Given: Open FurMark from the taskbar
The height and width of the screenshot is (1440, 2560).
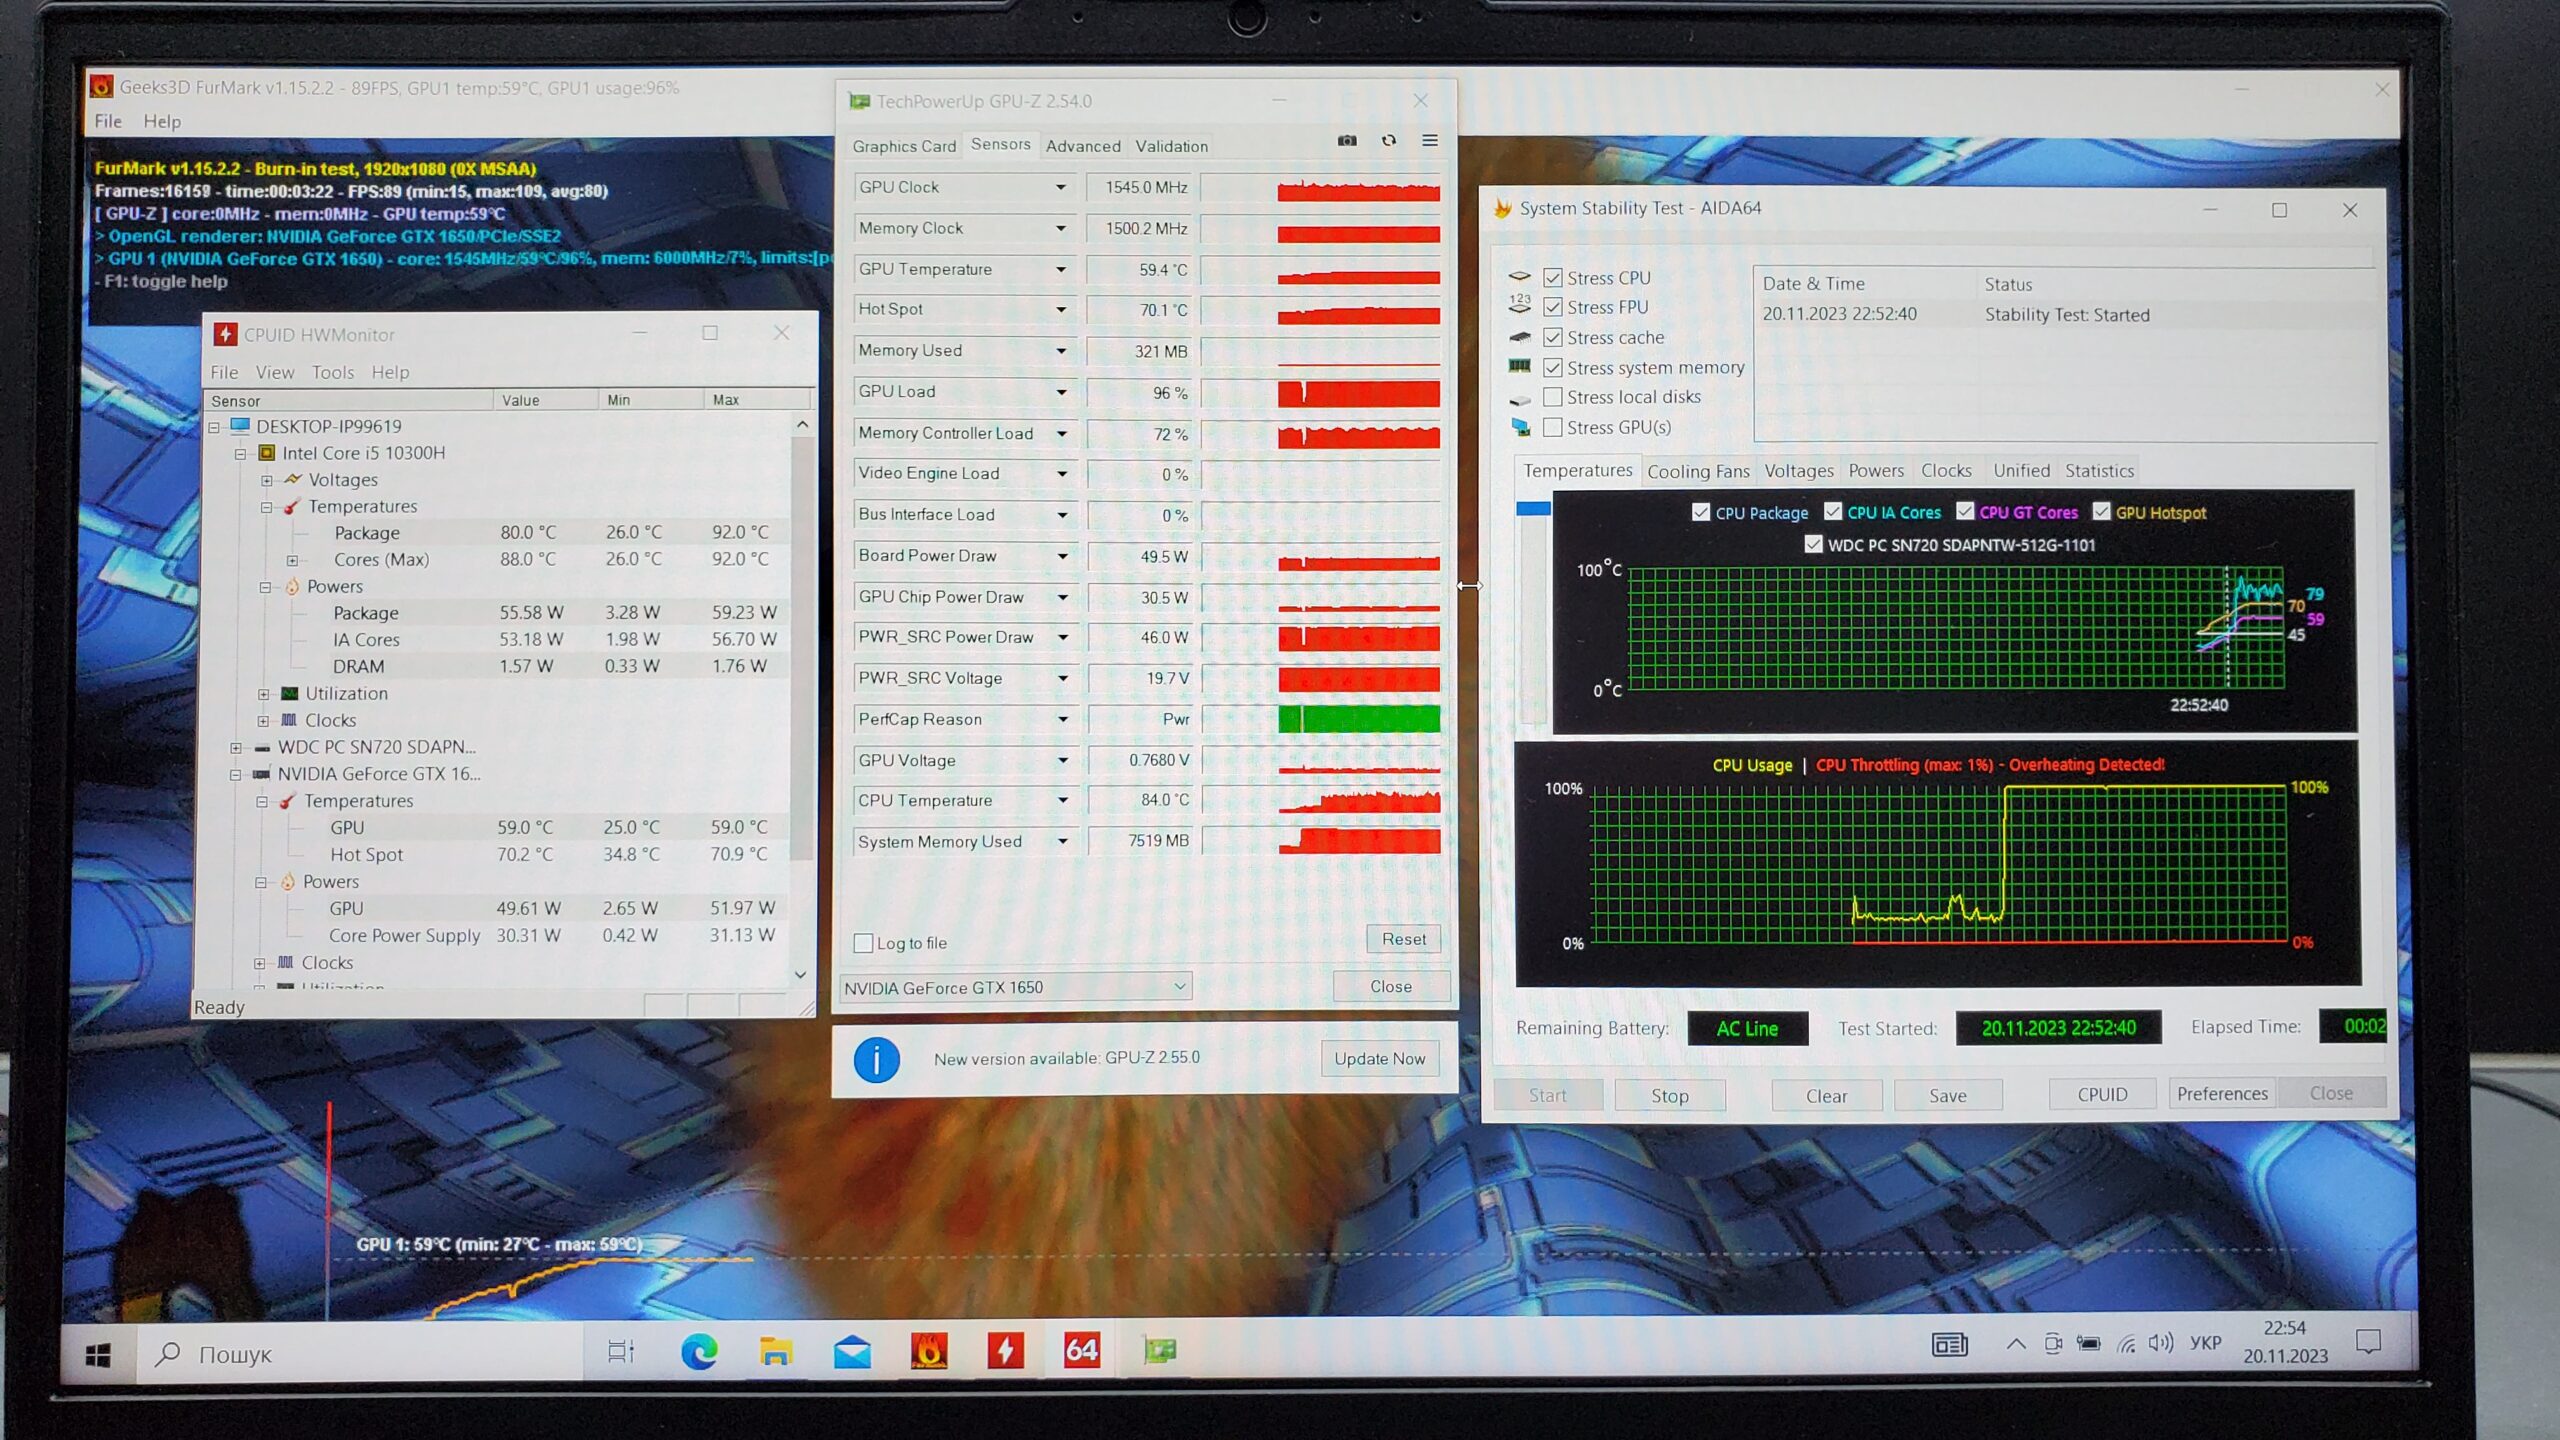Looking at the screenshot, I should click(x=929, y=1351).
